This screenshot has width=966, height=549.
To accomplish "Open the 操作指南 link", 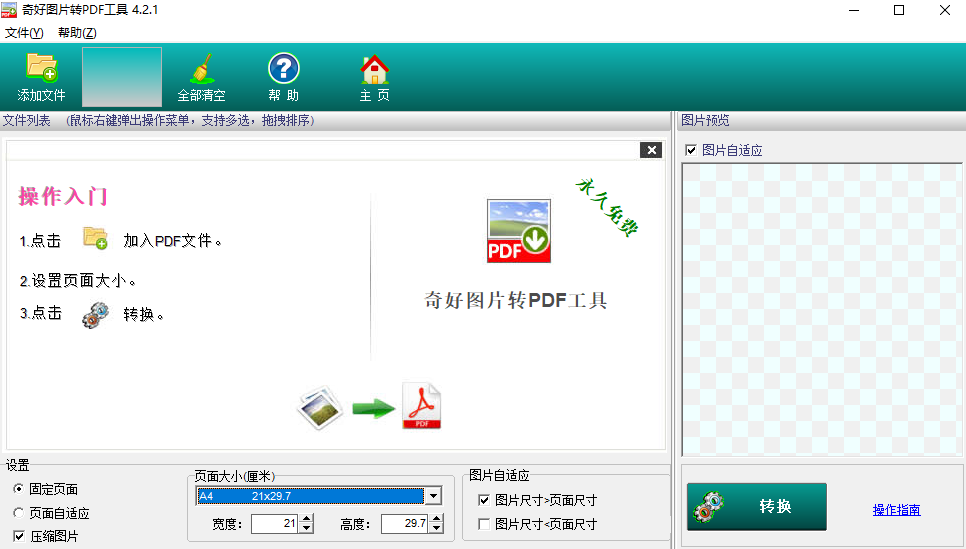I will pyautogui.click(x=896, y=510).
